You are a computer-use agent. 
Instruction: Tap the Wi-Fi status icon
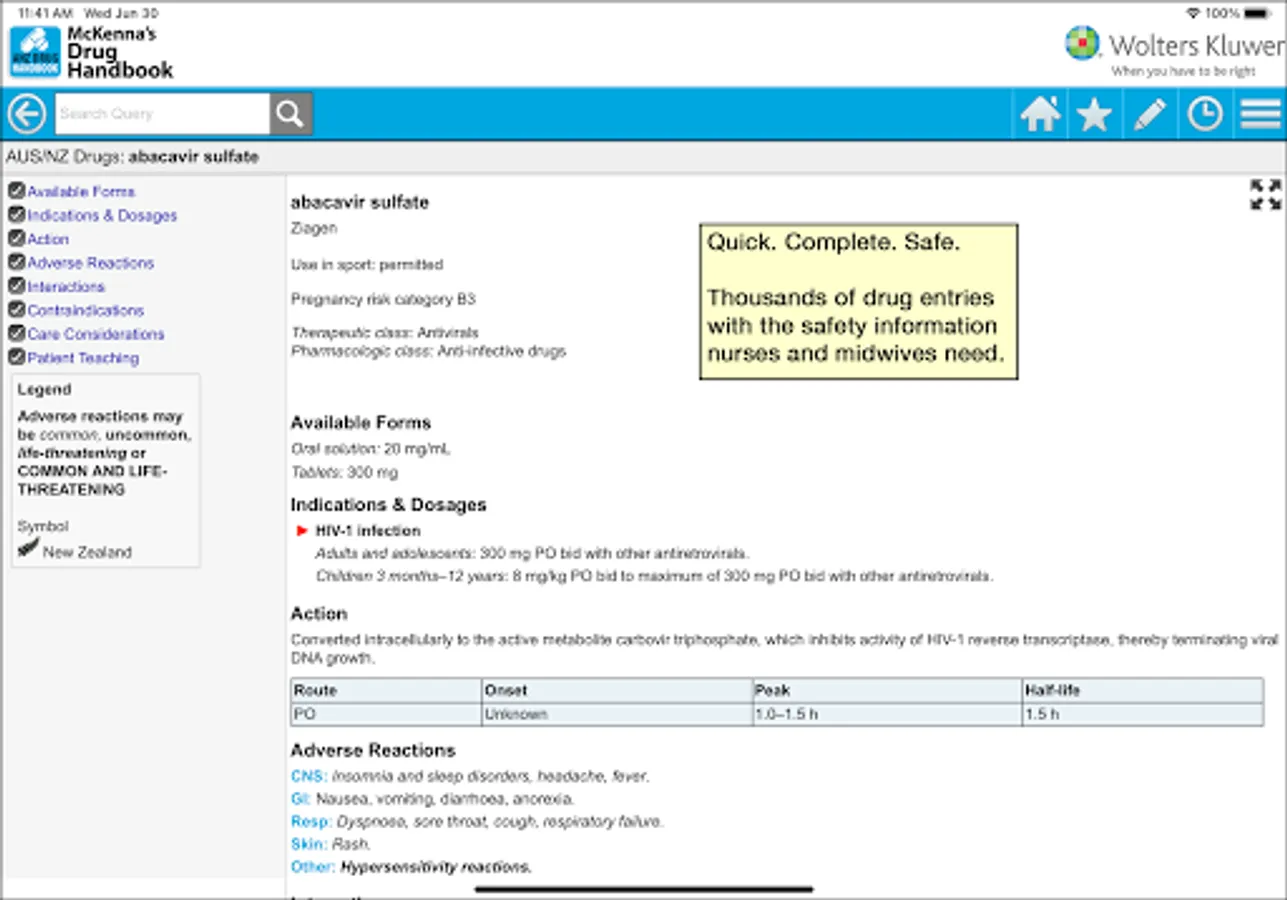(x=1193, y=13)
